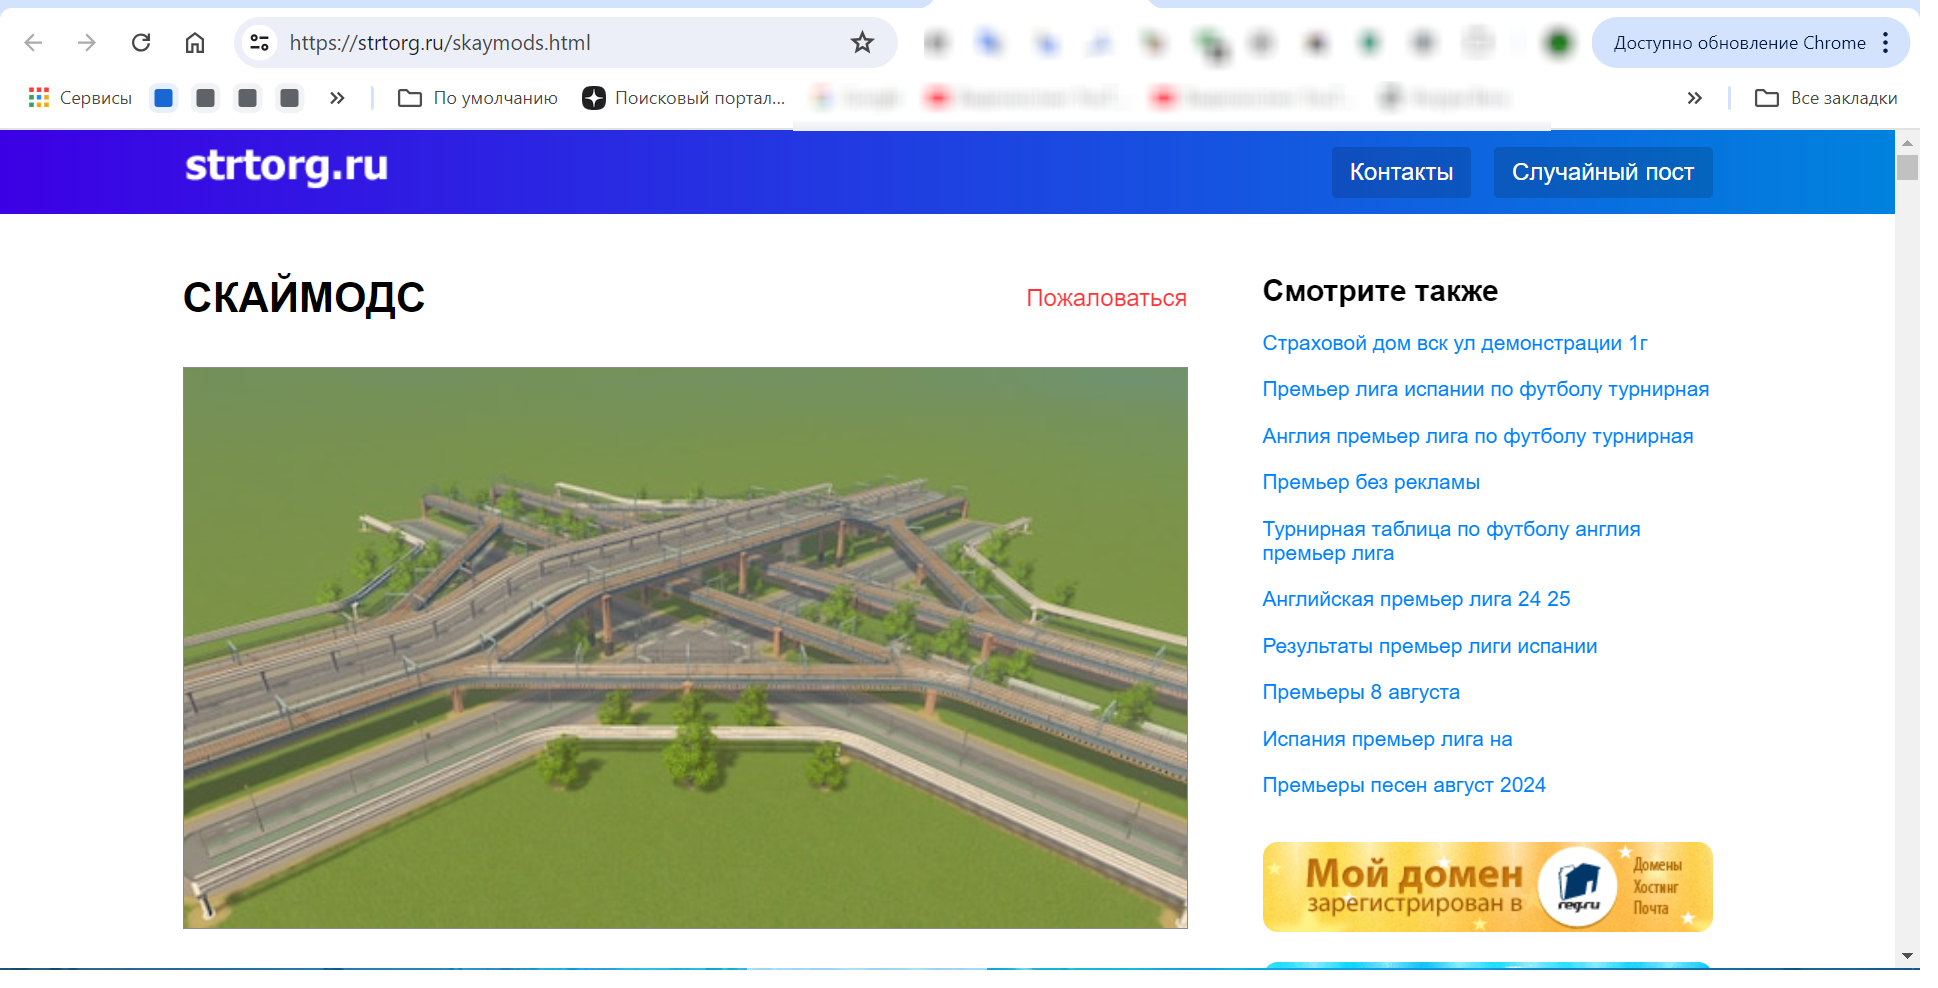Open the Chrome three-dot menu
Viewport: 1938px width, 988px height.
[1885, 42]
